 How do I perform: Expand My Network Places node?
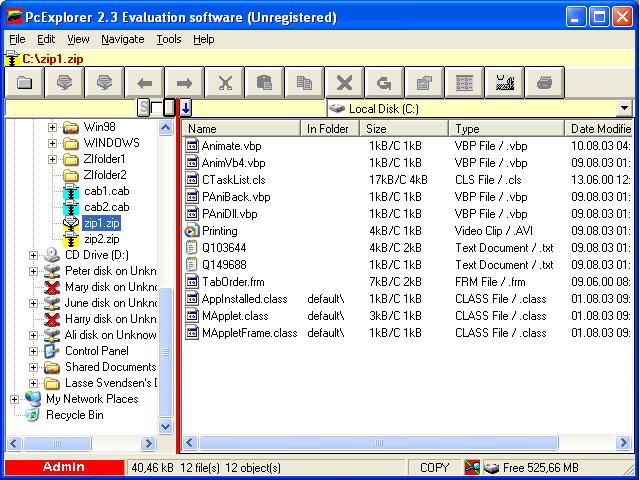(x=14, y=399)
